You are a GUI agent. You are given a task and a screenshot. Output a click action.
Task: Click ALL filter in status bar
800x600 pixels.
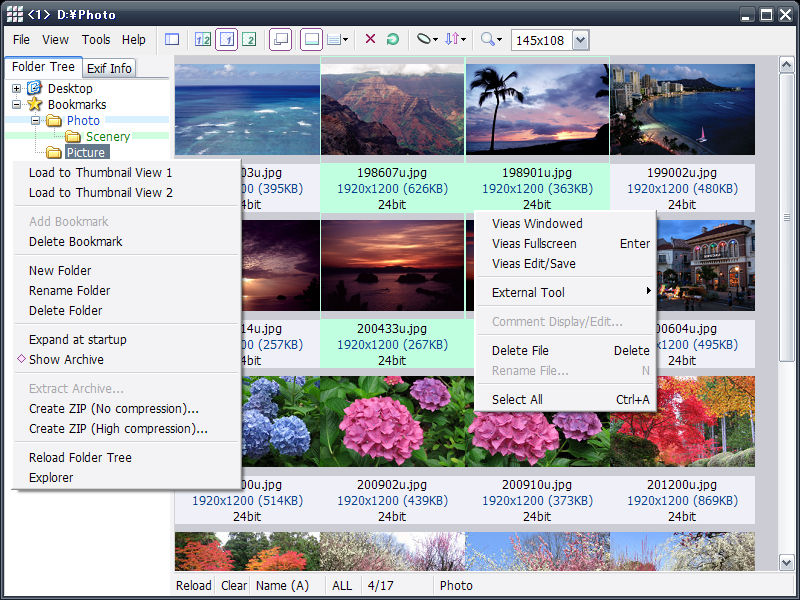point(342,585)
